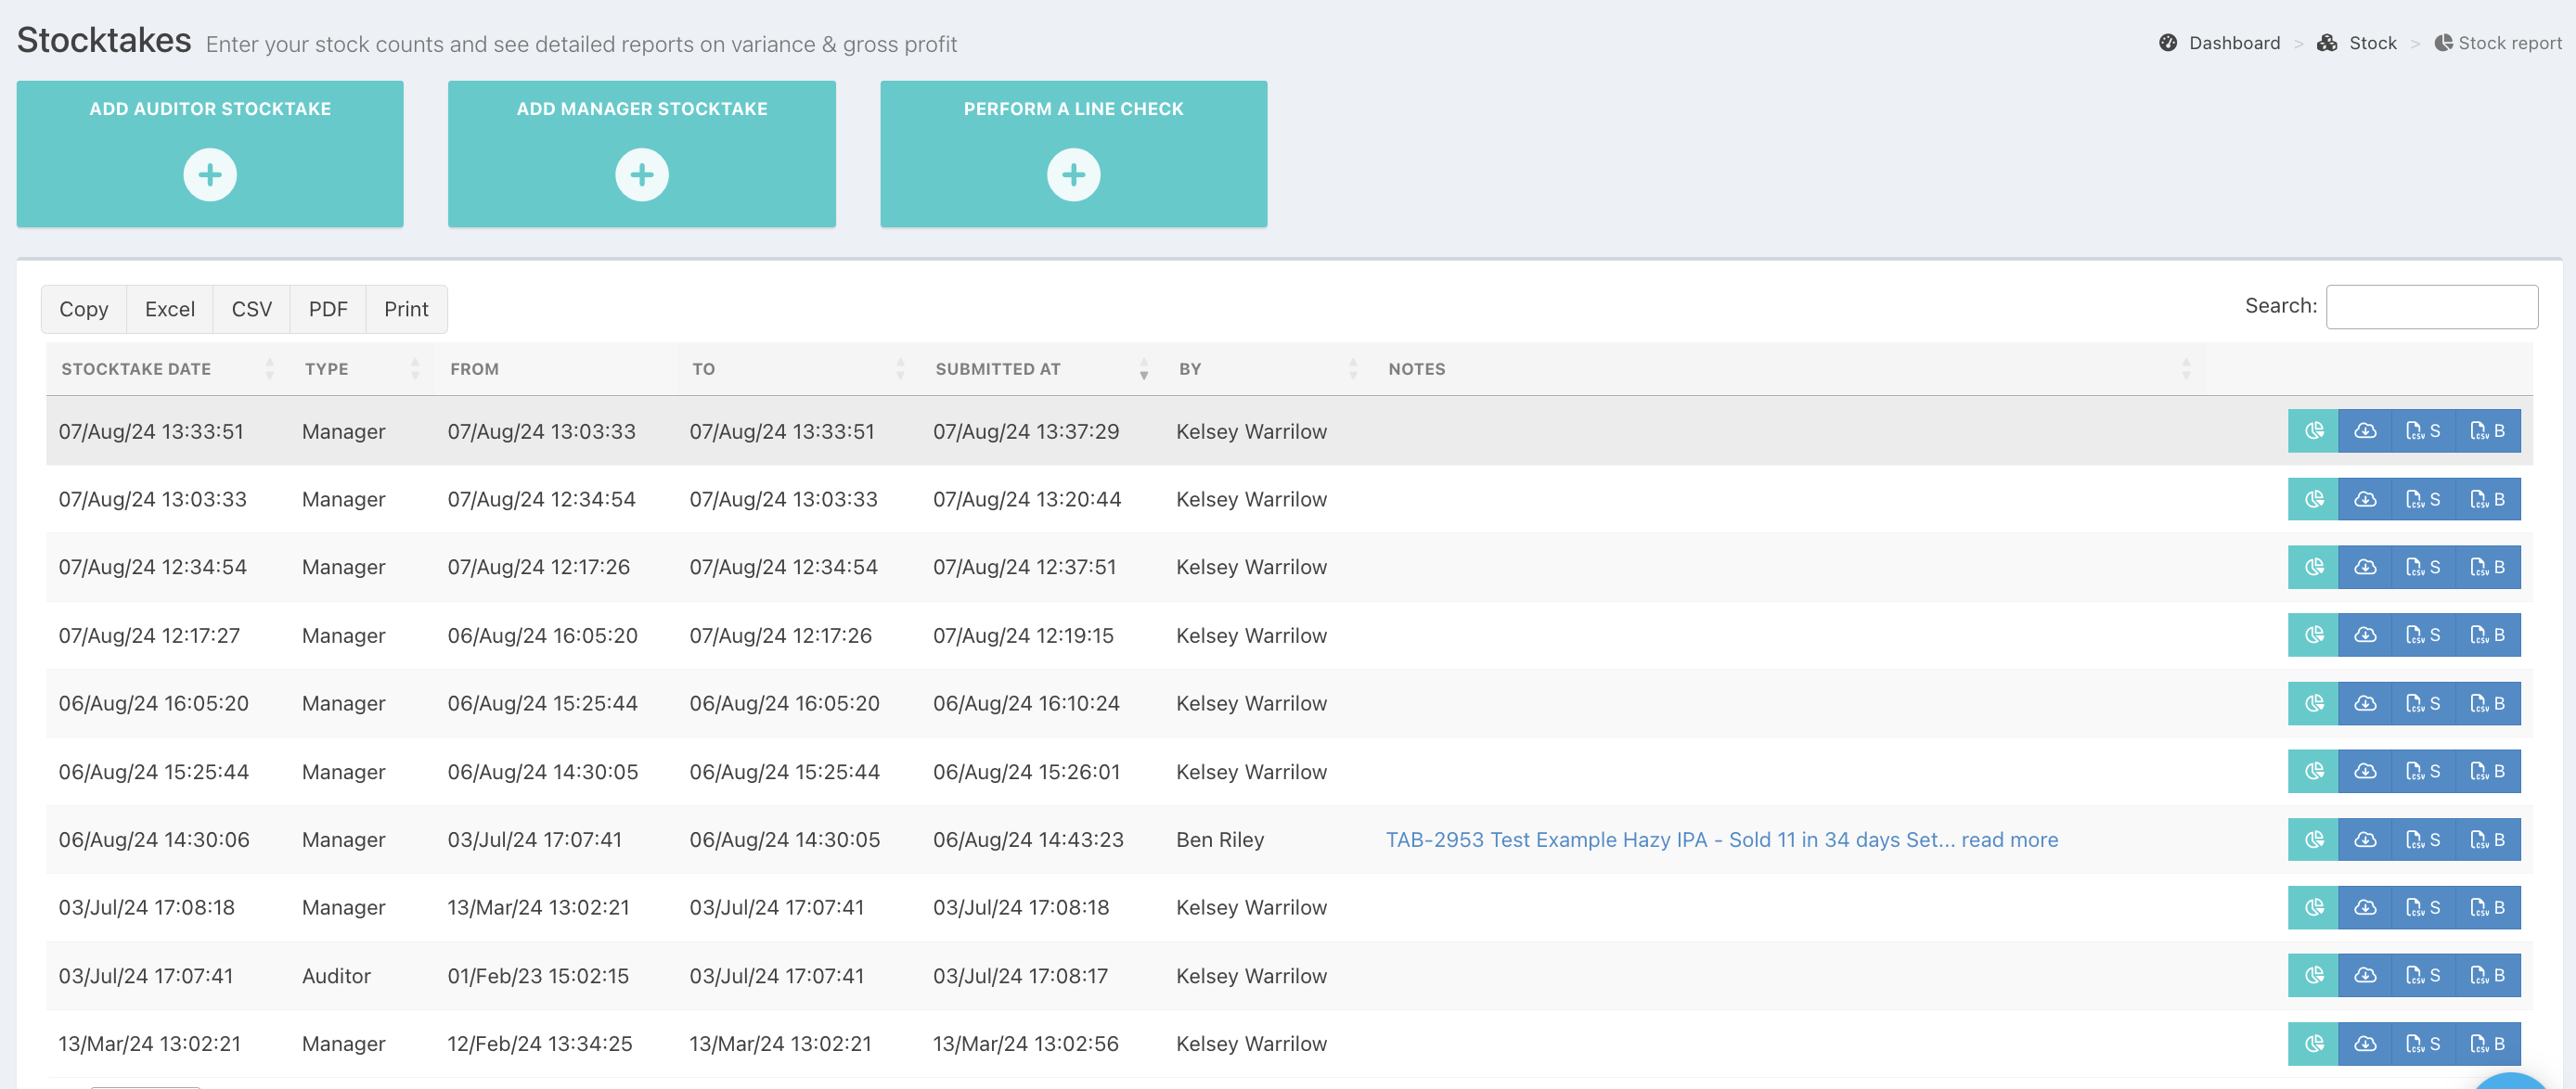The image size is (2576, 1089).
Task: Focus the Search input field
Action: 2432,306
